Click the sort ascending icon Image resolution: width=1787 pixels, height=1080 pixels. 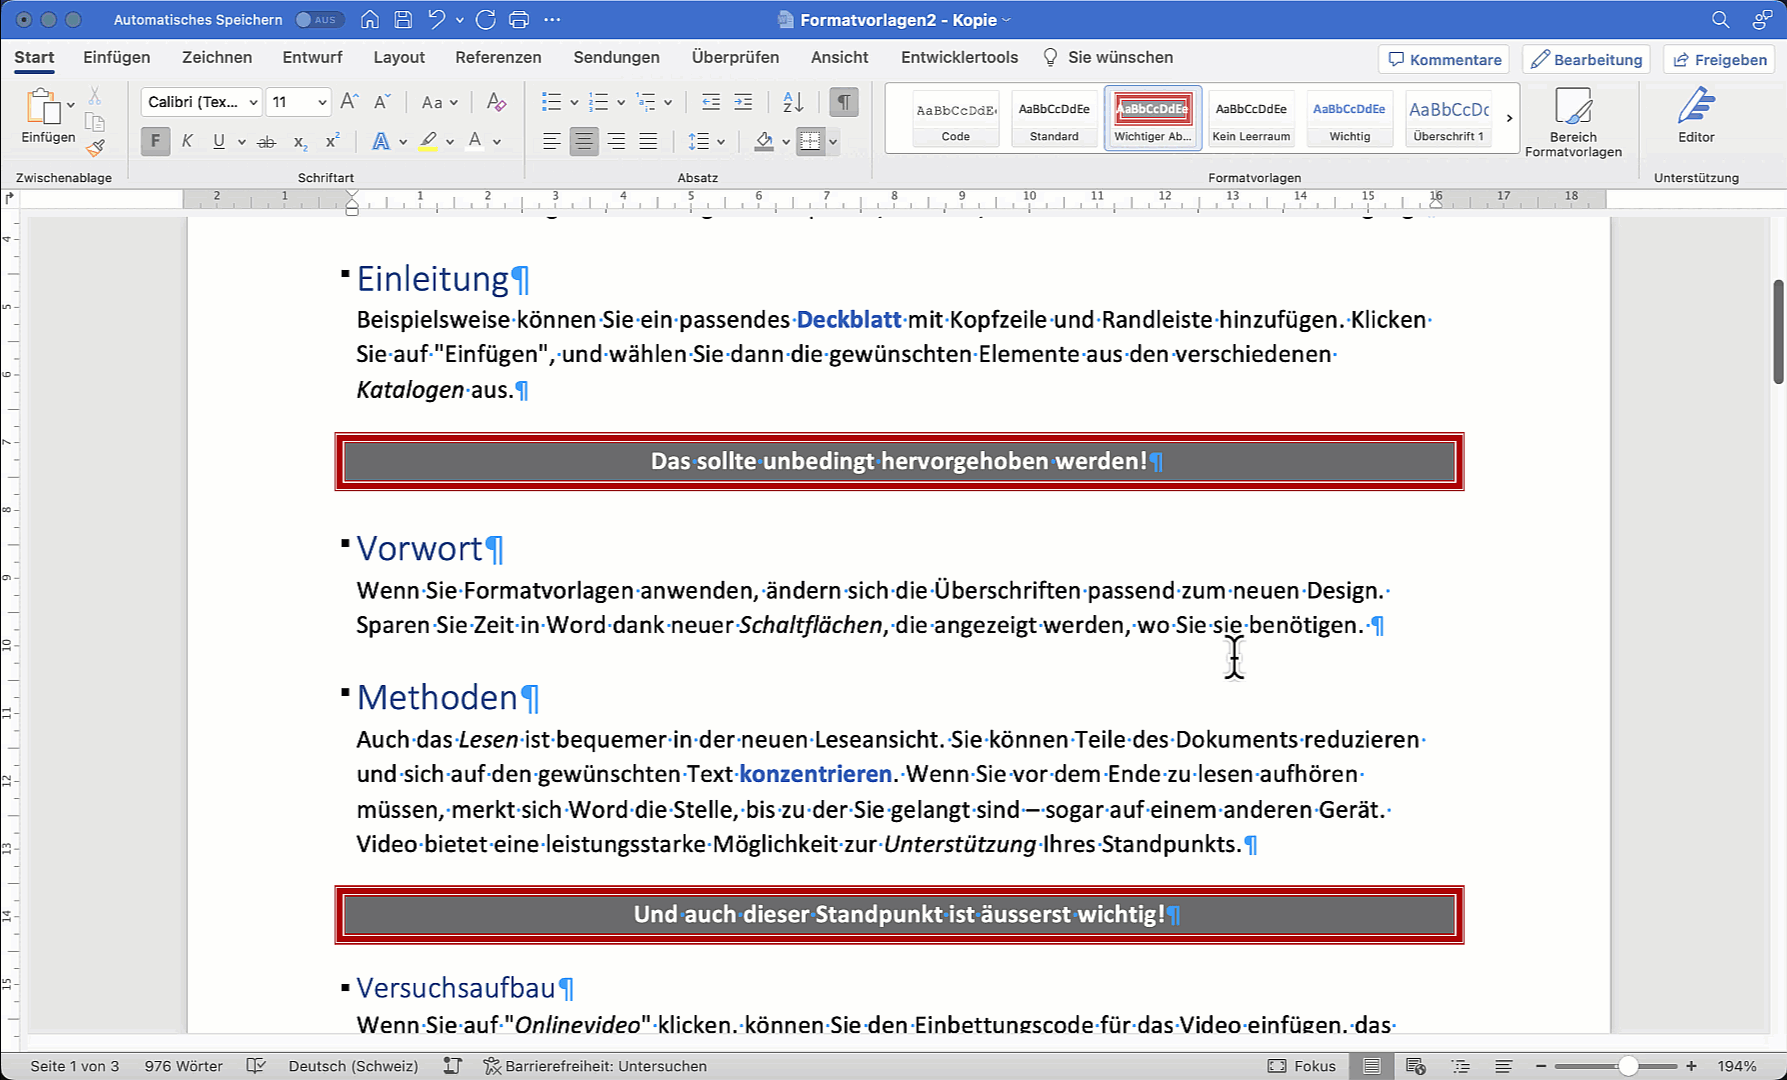coord(793,102)
